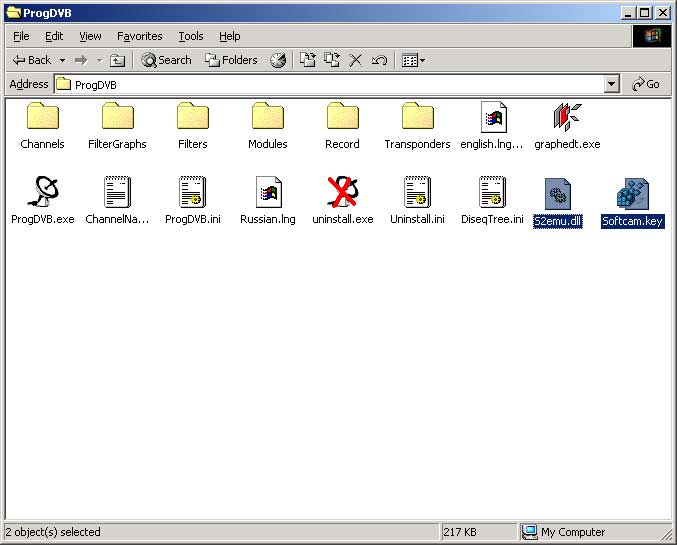
Task: Select the ChannelNa... text file icon
Action: 117,192
